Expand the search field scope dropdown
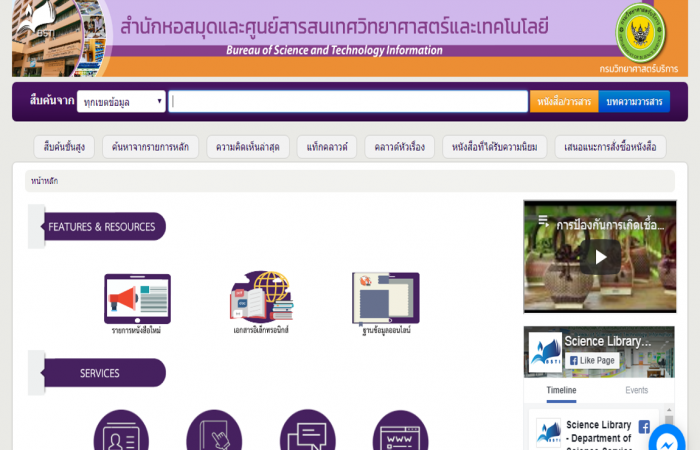The image size is (700, 450). pos(121,102)
